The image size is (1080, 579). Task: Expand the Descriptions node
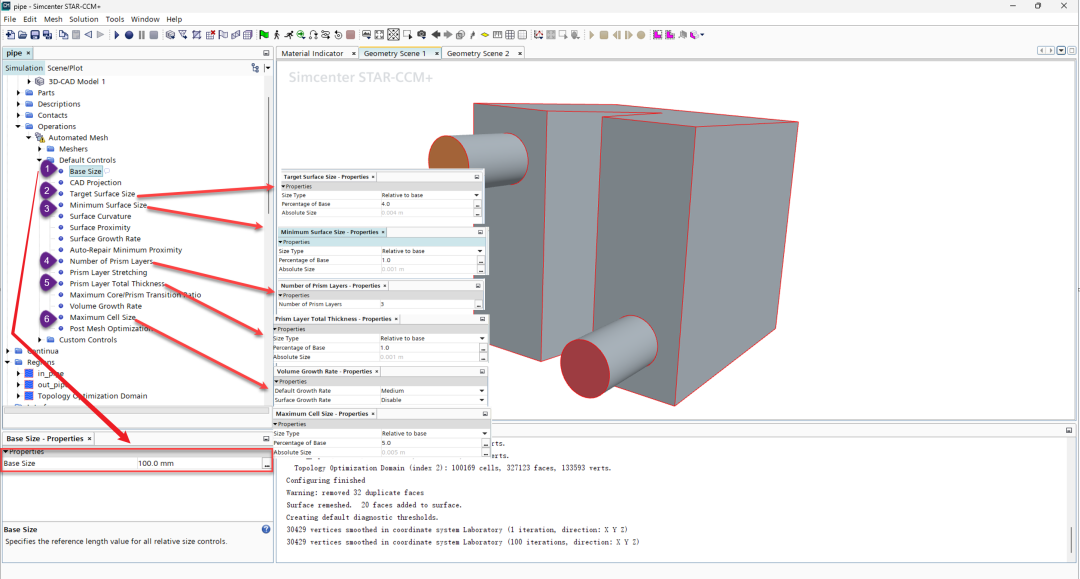19,104
